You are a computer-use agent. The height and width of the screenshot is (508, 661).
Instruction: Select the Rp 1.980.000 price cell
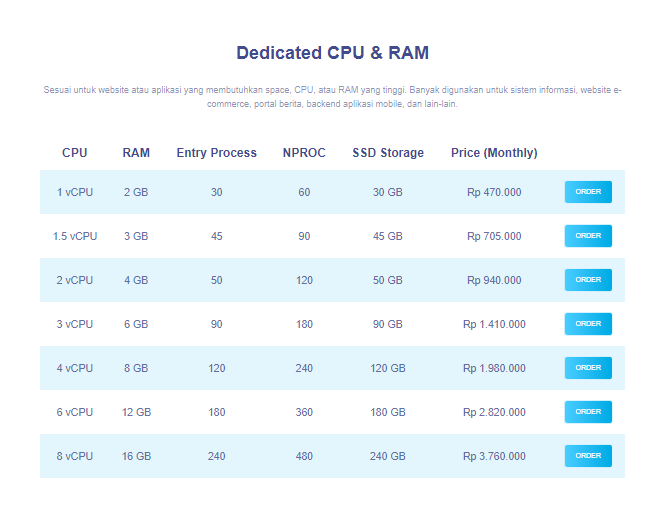(494, 368)
